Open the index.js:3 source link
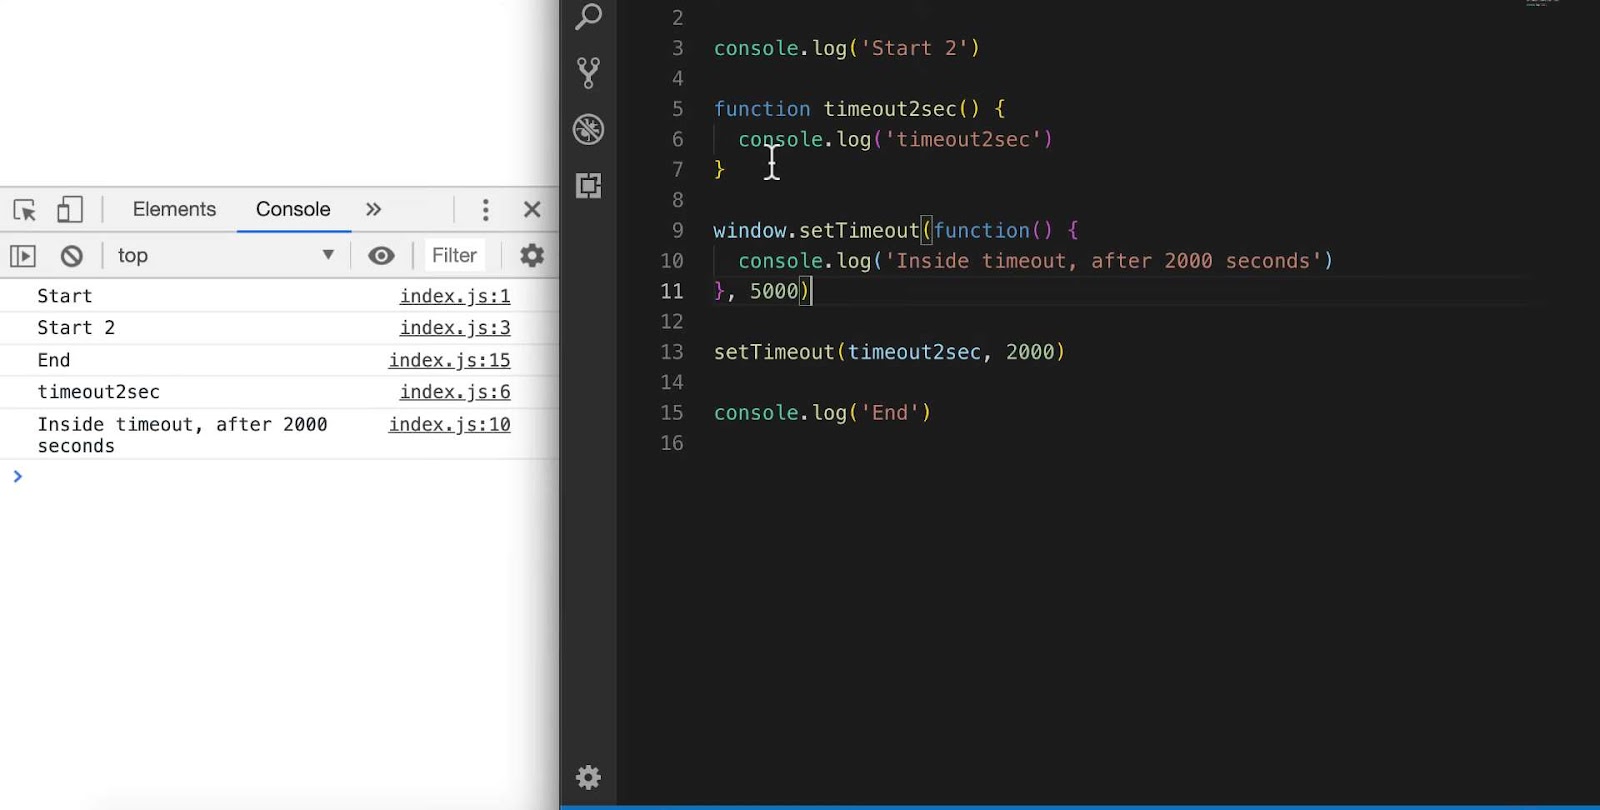The width and height of the screenshot is (1600, 810). [x=455, y=328]
